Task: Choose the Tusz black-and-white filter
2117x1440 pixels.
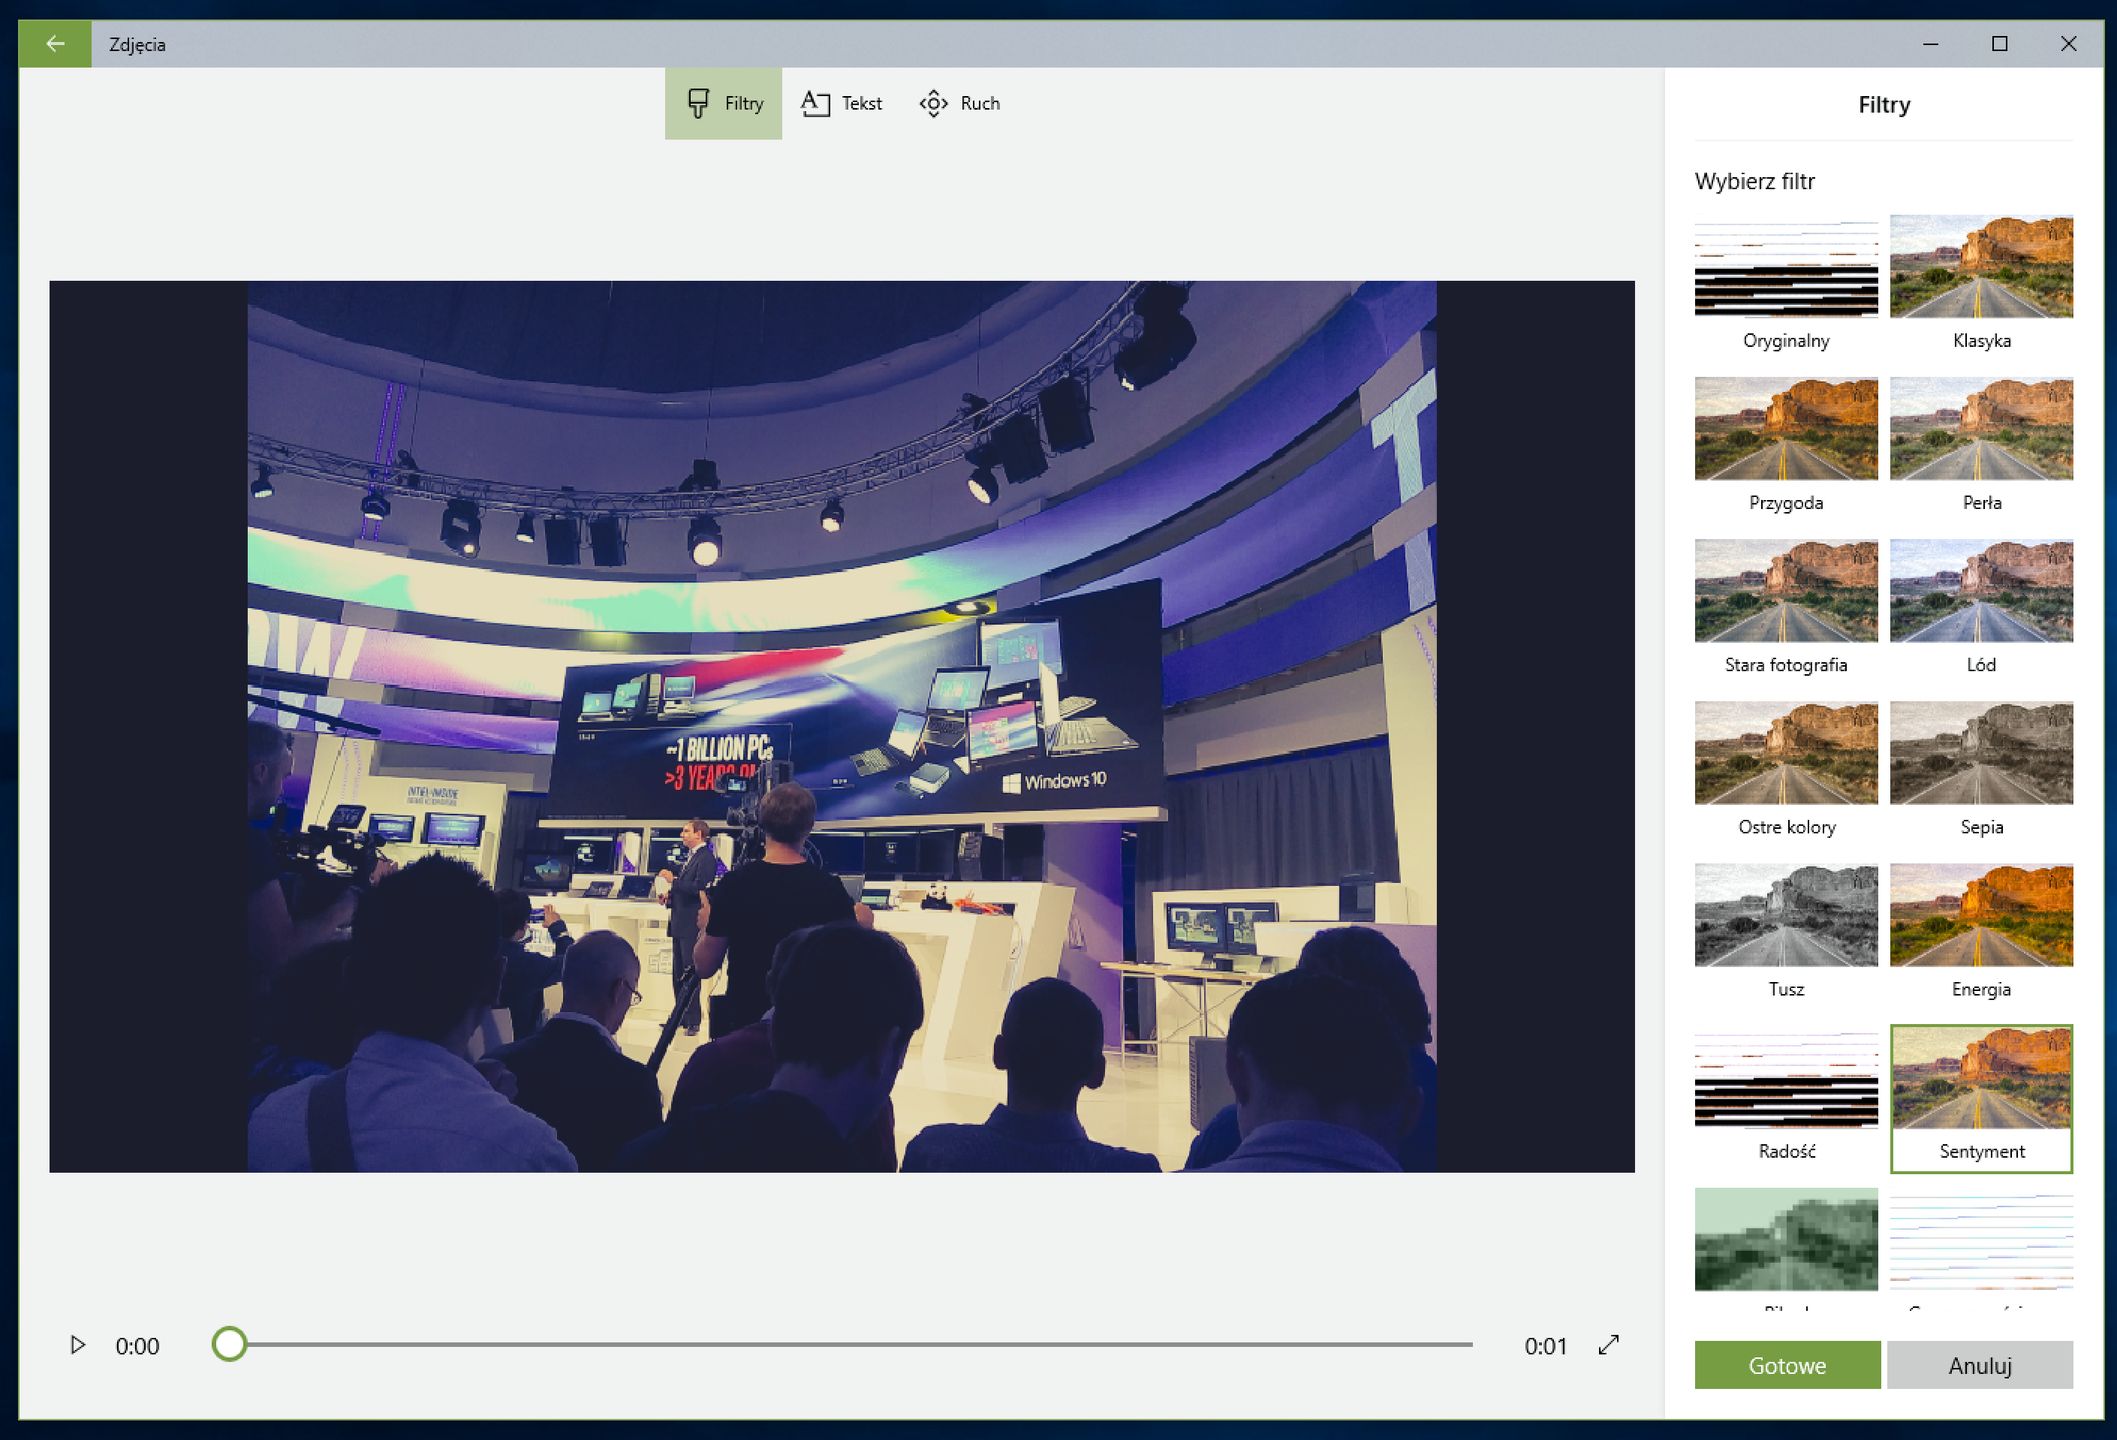Action: tap(1785, 915)
